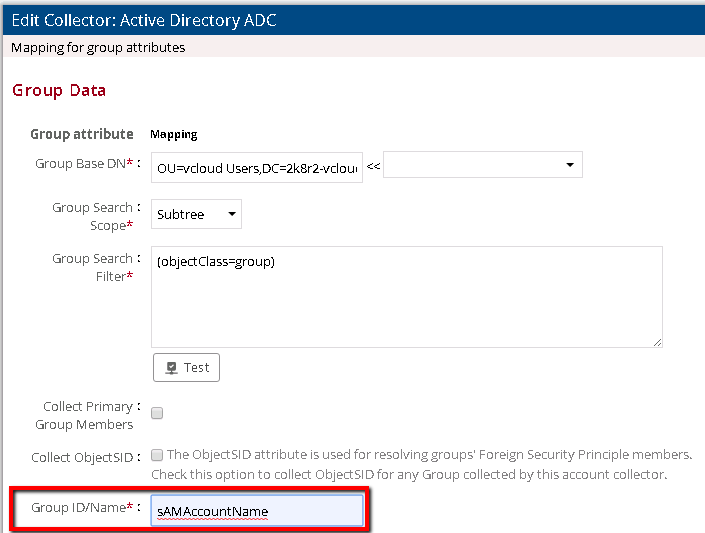This screenshot has height=533, width=705.
Task: Enable Collect Primary Group Members checkbox
Action: coord(157,413)
